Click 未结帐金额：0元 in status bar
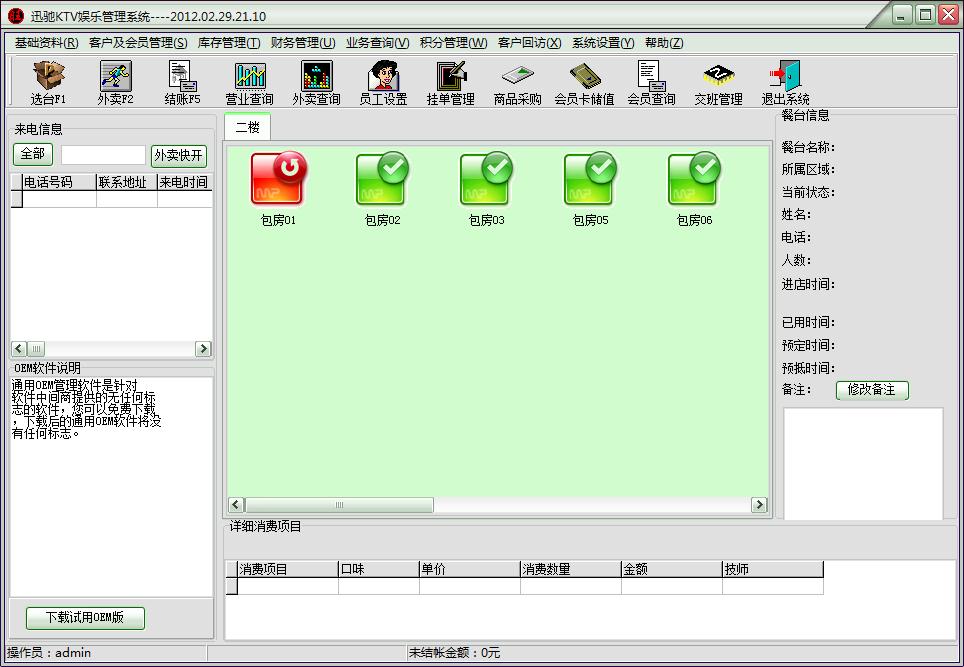This screenshot has width=964, height=667. click(454, 653)
